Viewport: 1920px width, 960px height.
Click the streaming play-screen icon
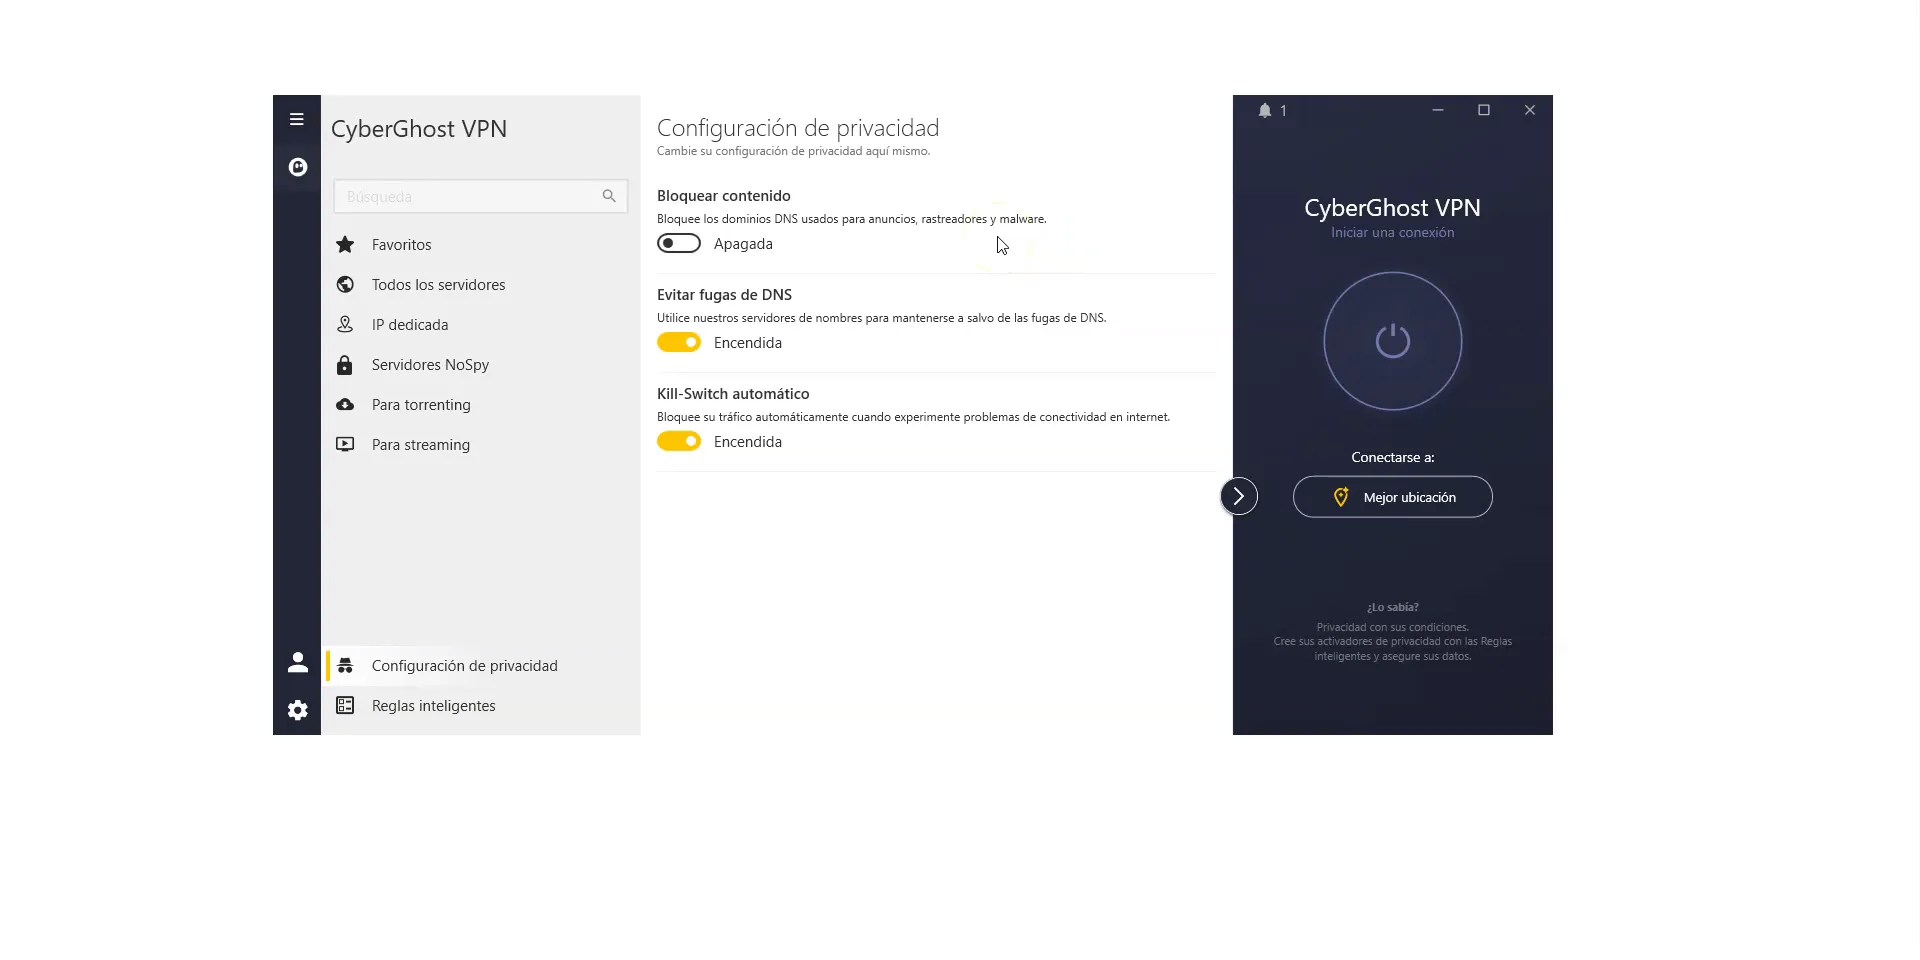(345, 444)
